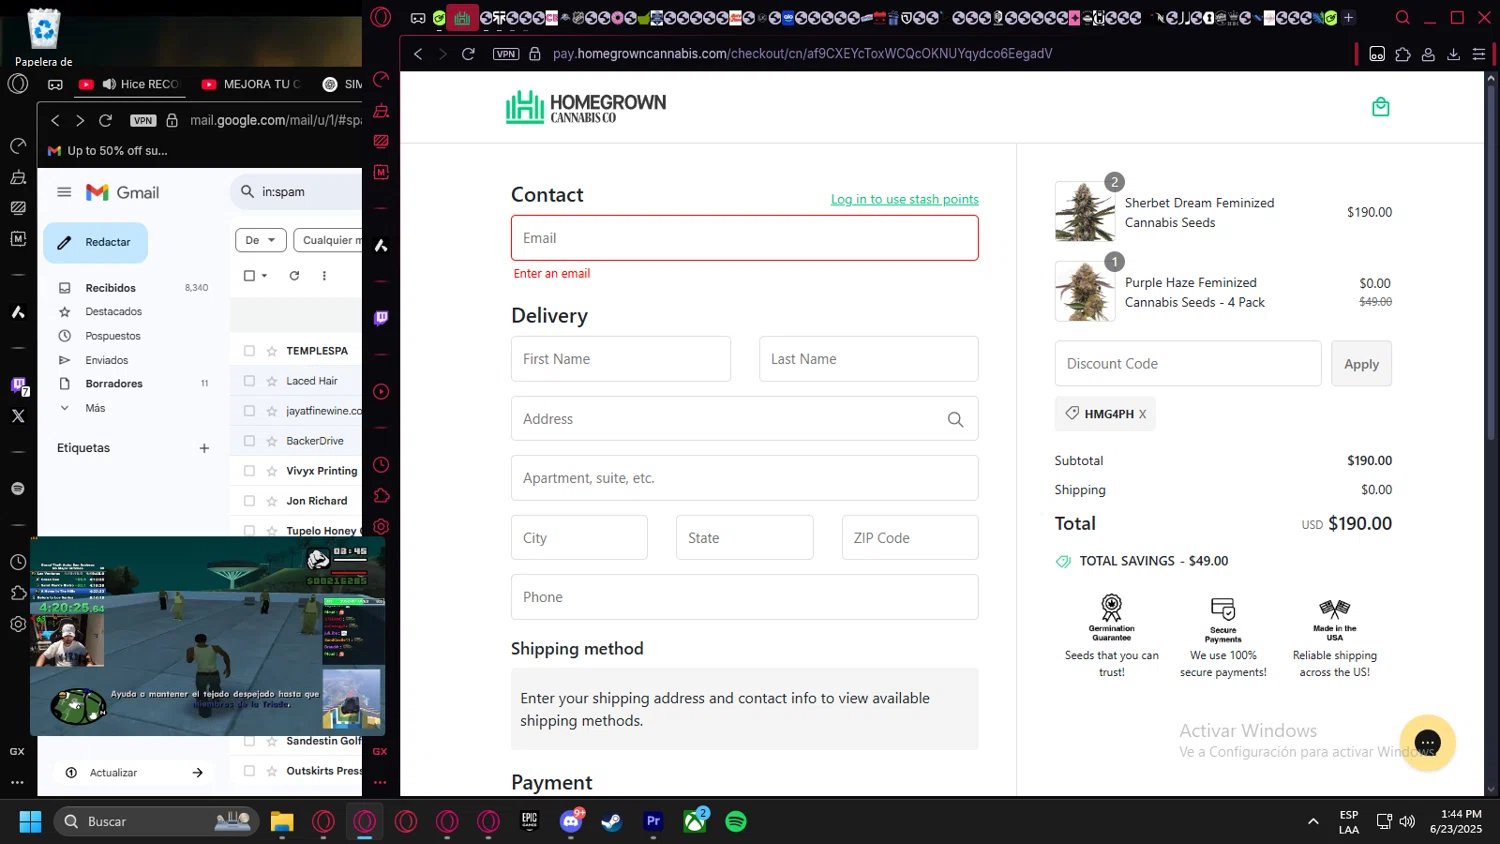Toggle VPN badge in checkout window
Screen dimensions: 1500x844
pos(506,54)
